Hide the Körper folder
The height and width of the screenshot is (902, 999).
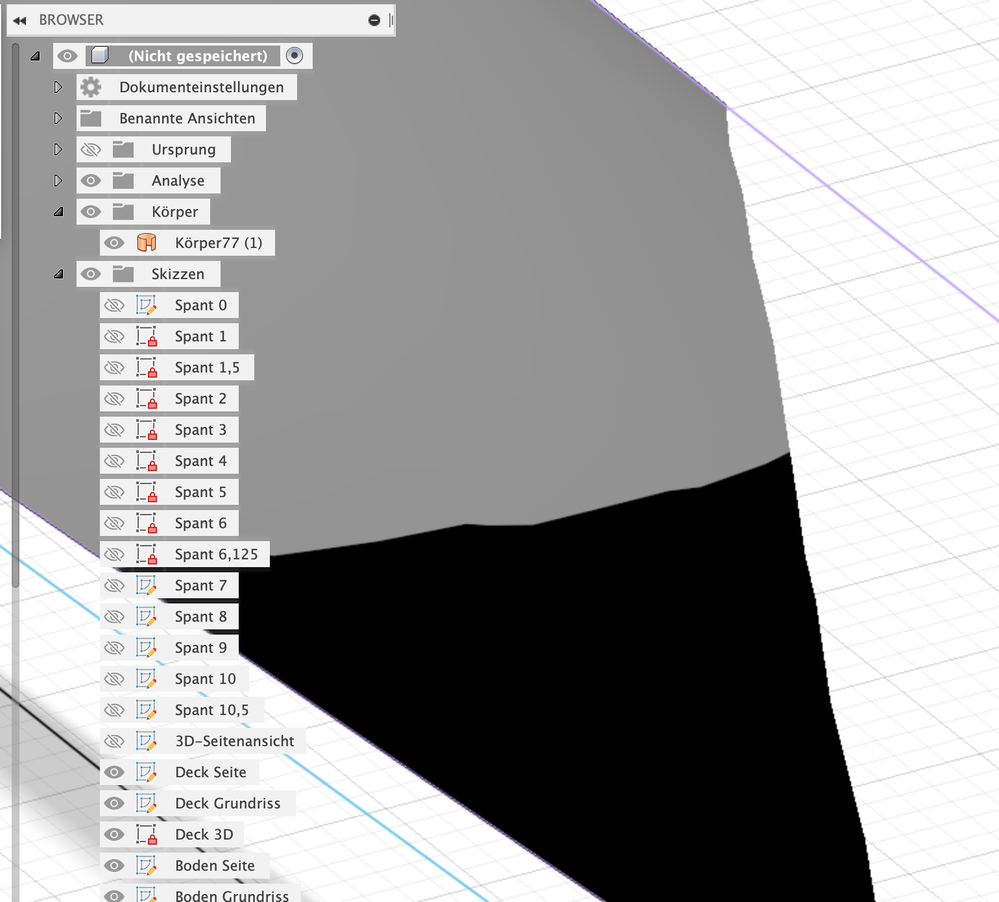pyautogui.click(x=91, y=211)
